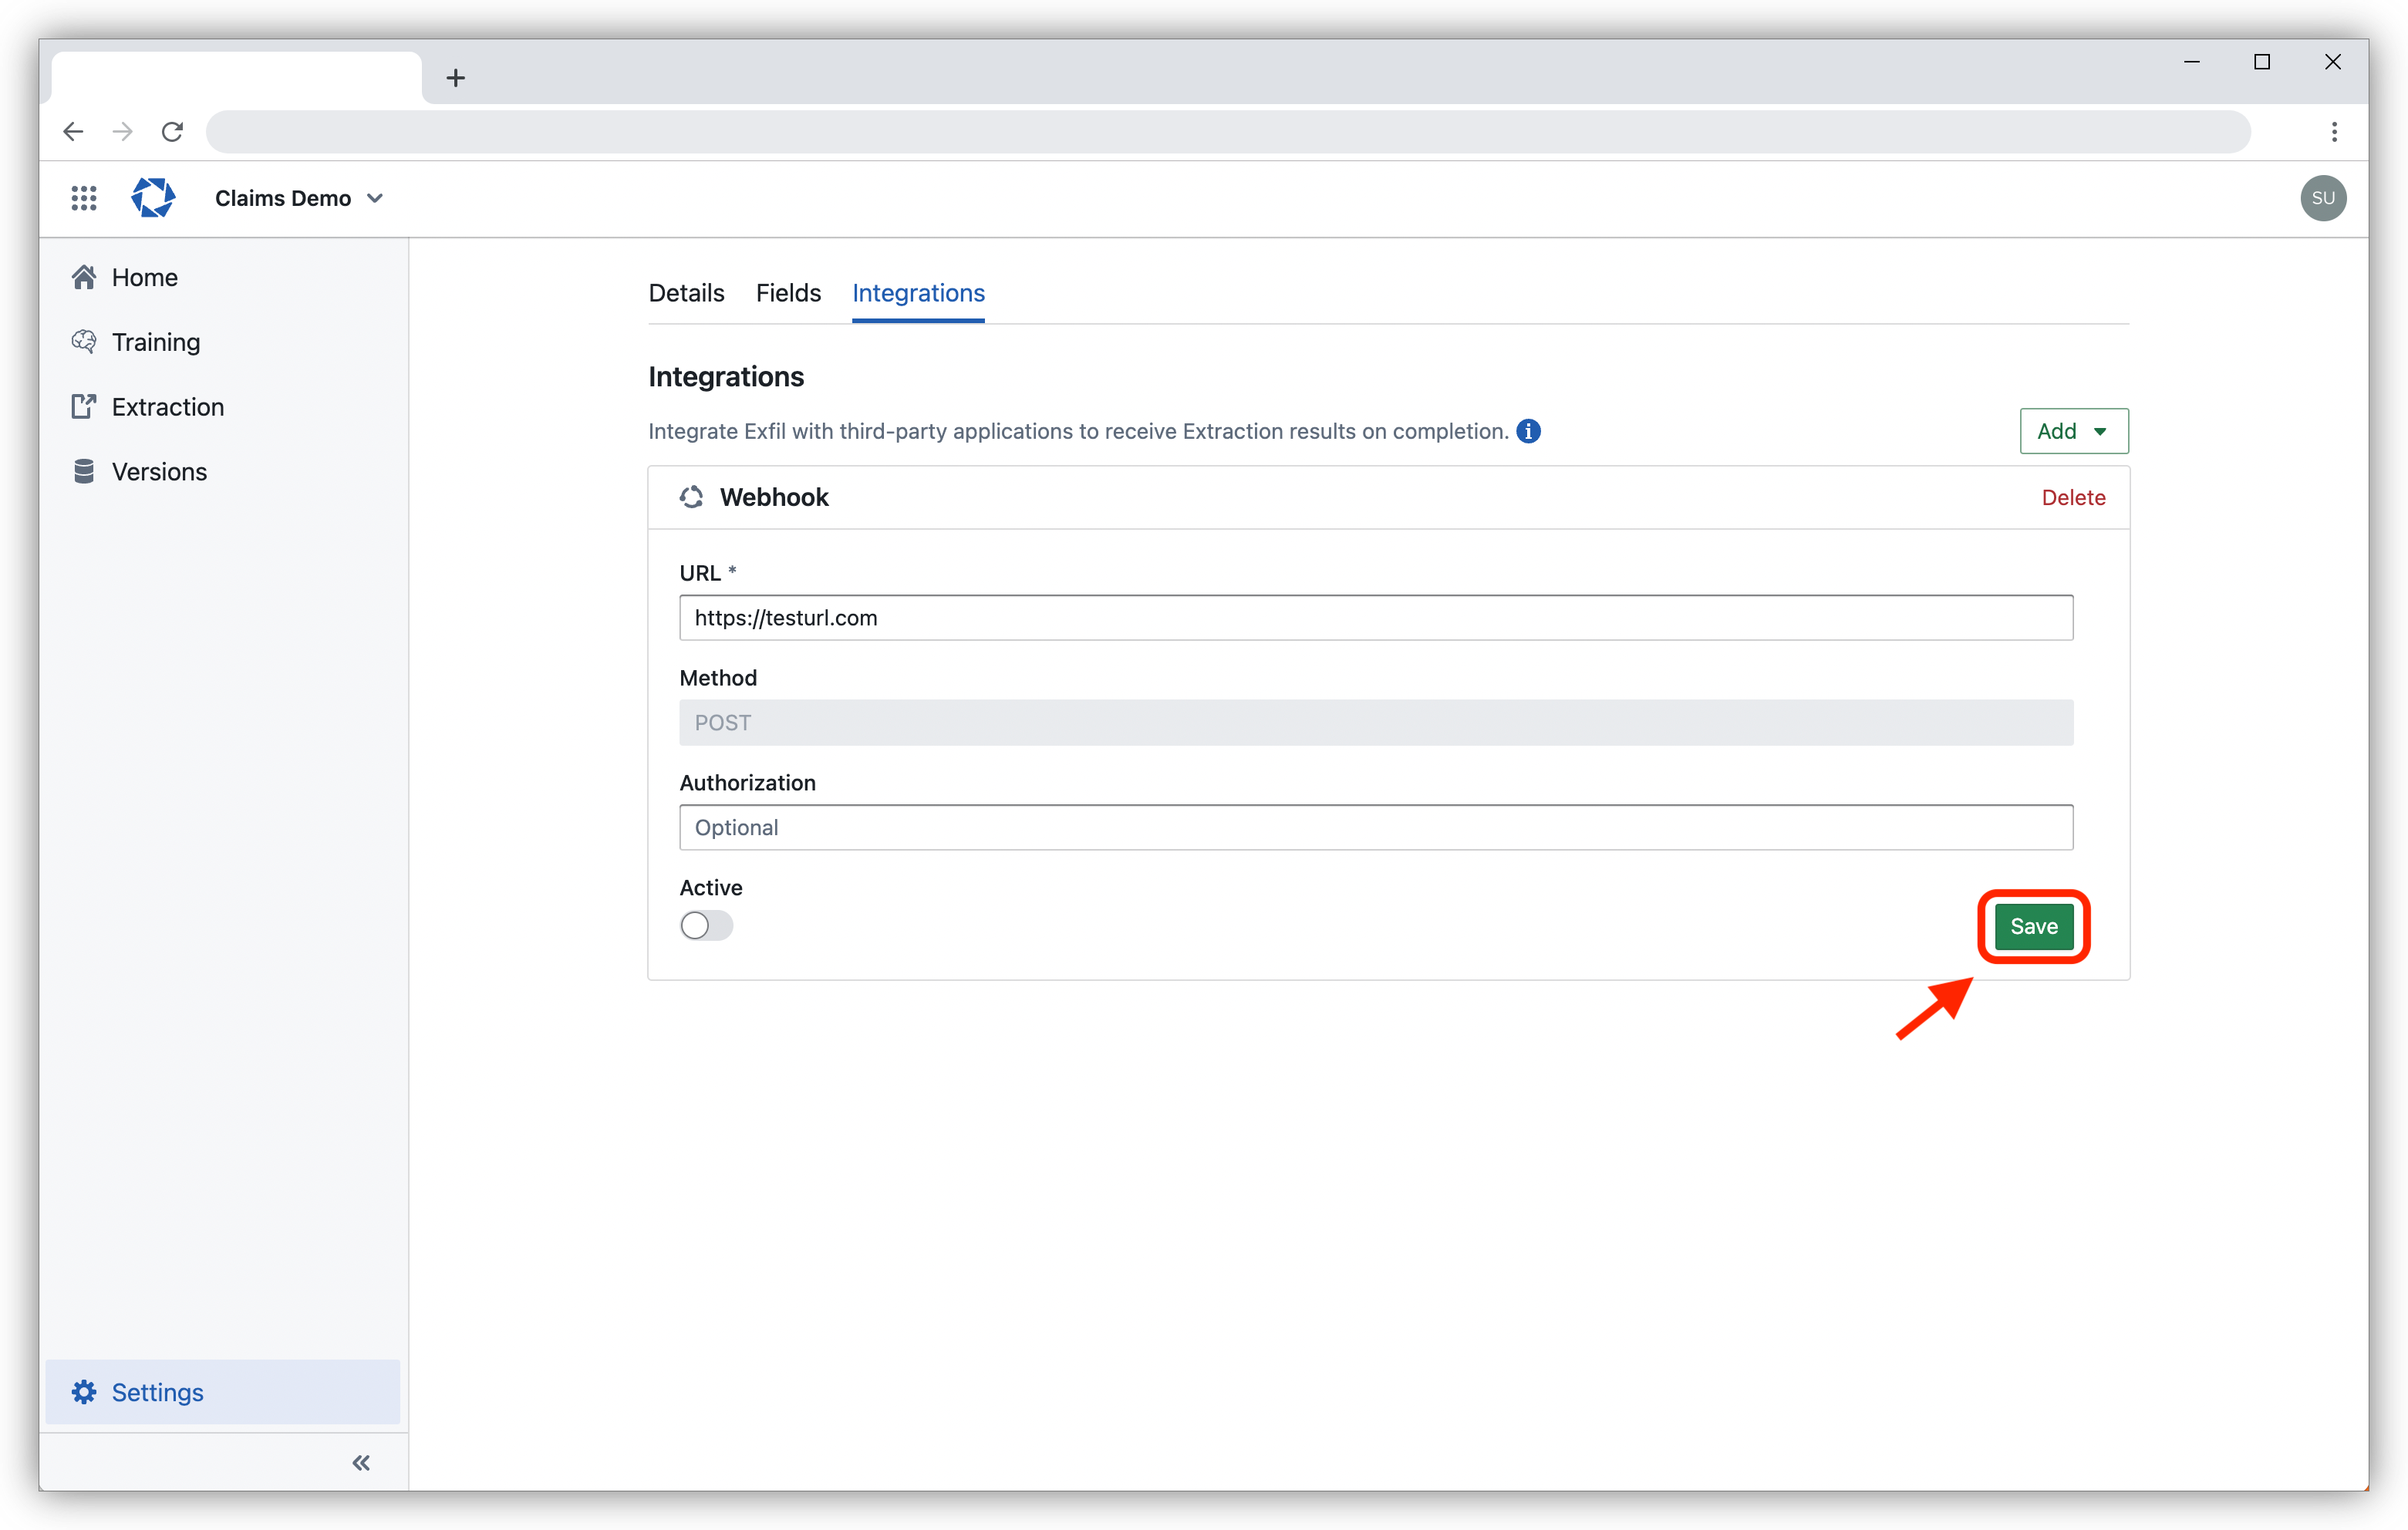Save the webhook configuration
2408x1530 pixels.
coord(2031,926)
